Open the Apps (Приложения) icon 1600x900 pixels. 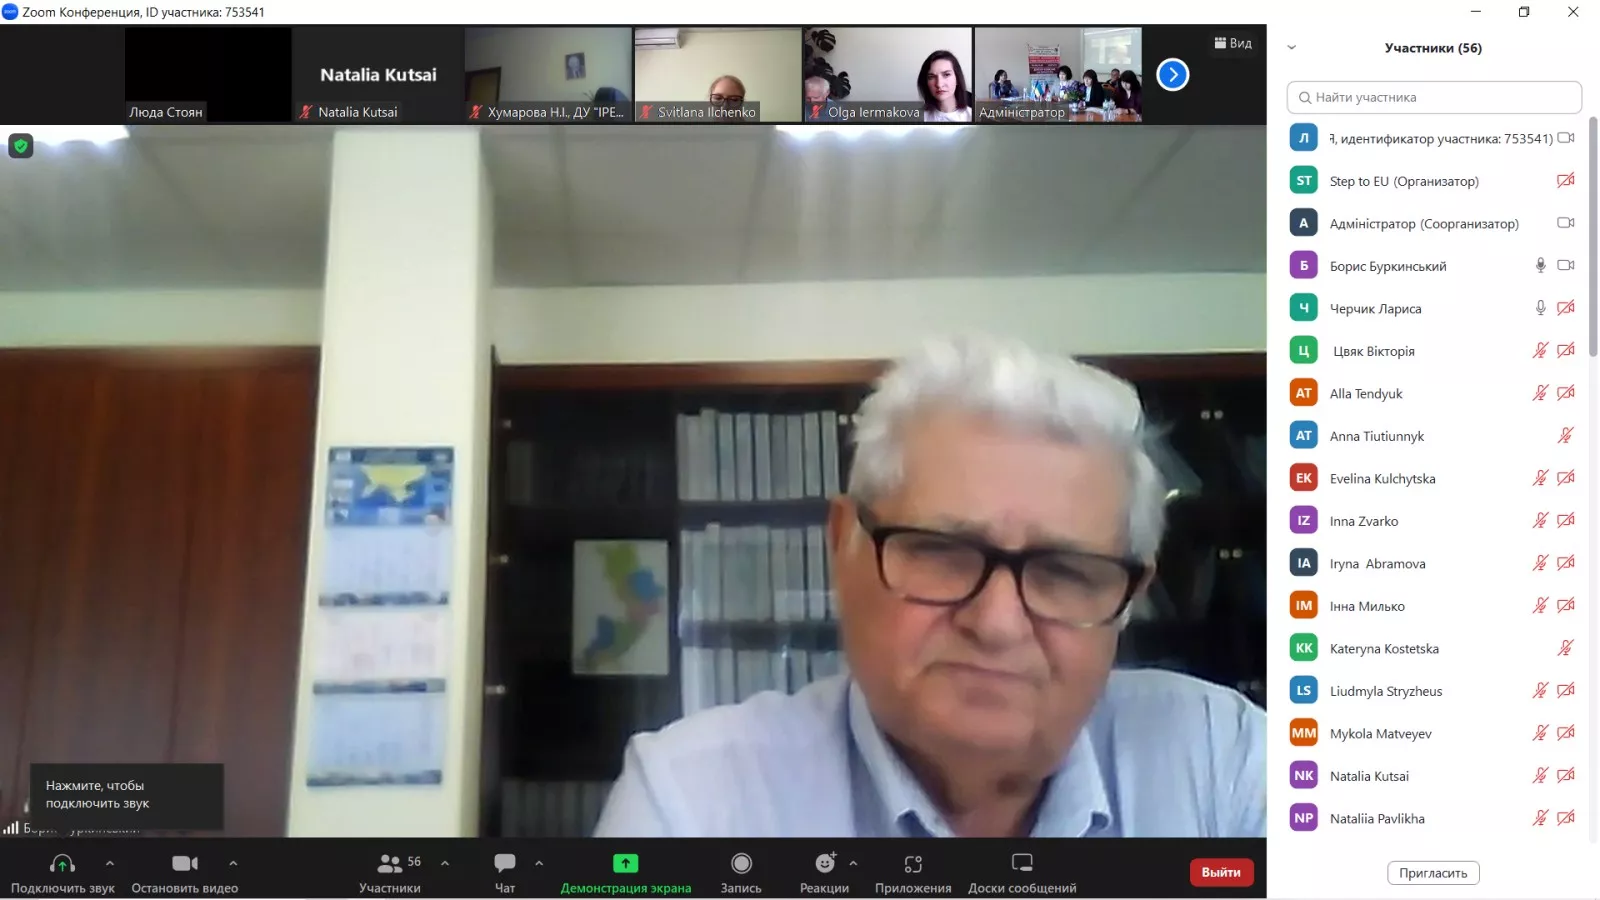(913, 864)
